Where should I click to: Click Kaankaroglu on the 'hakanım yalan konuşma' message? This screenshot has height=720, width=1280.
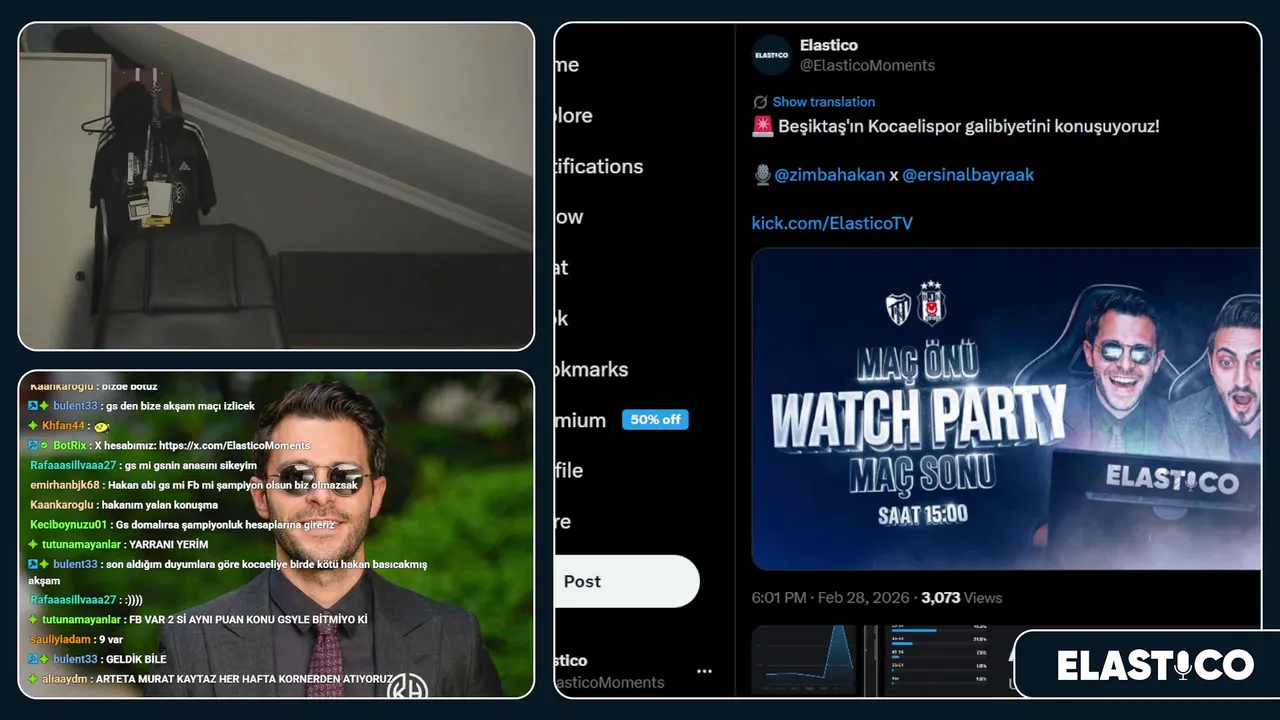point(63,505)
